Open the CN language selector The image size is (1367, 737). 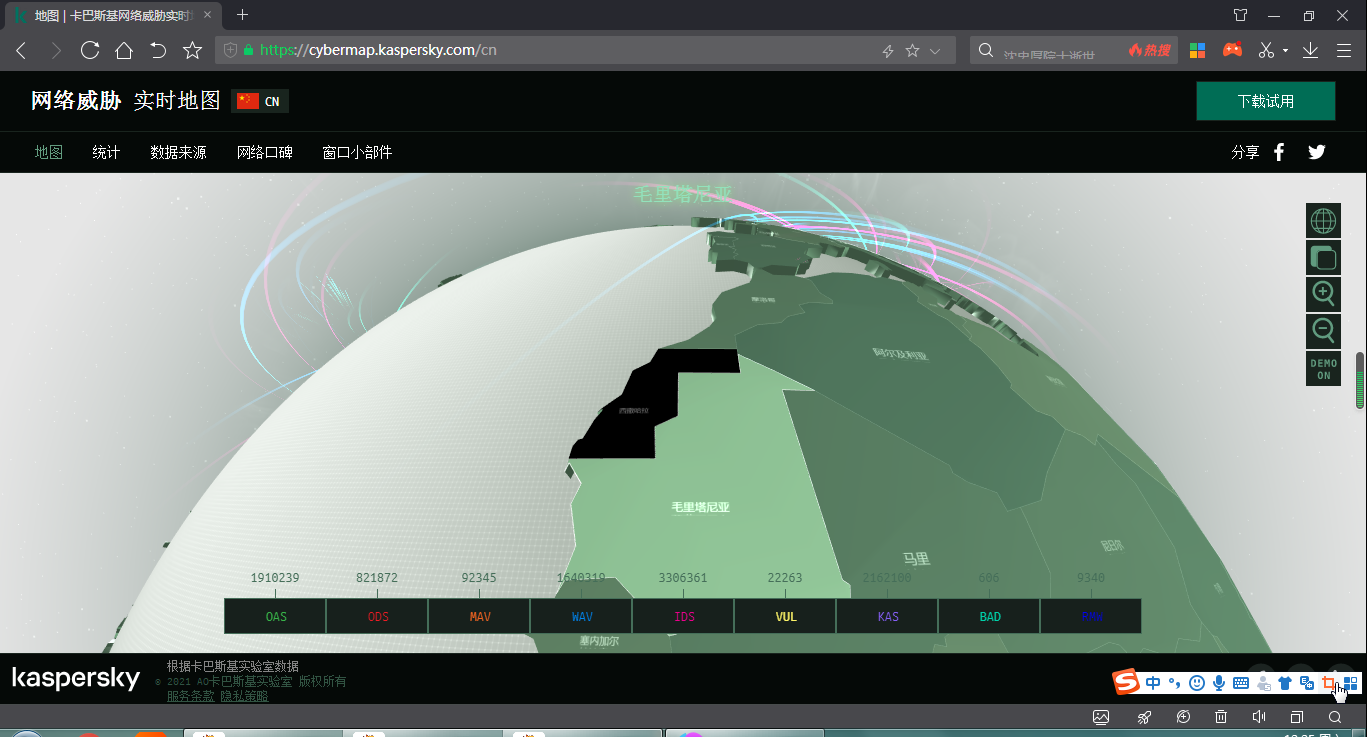coord(260,101)
